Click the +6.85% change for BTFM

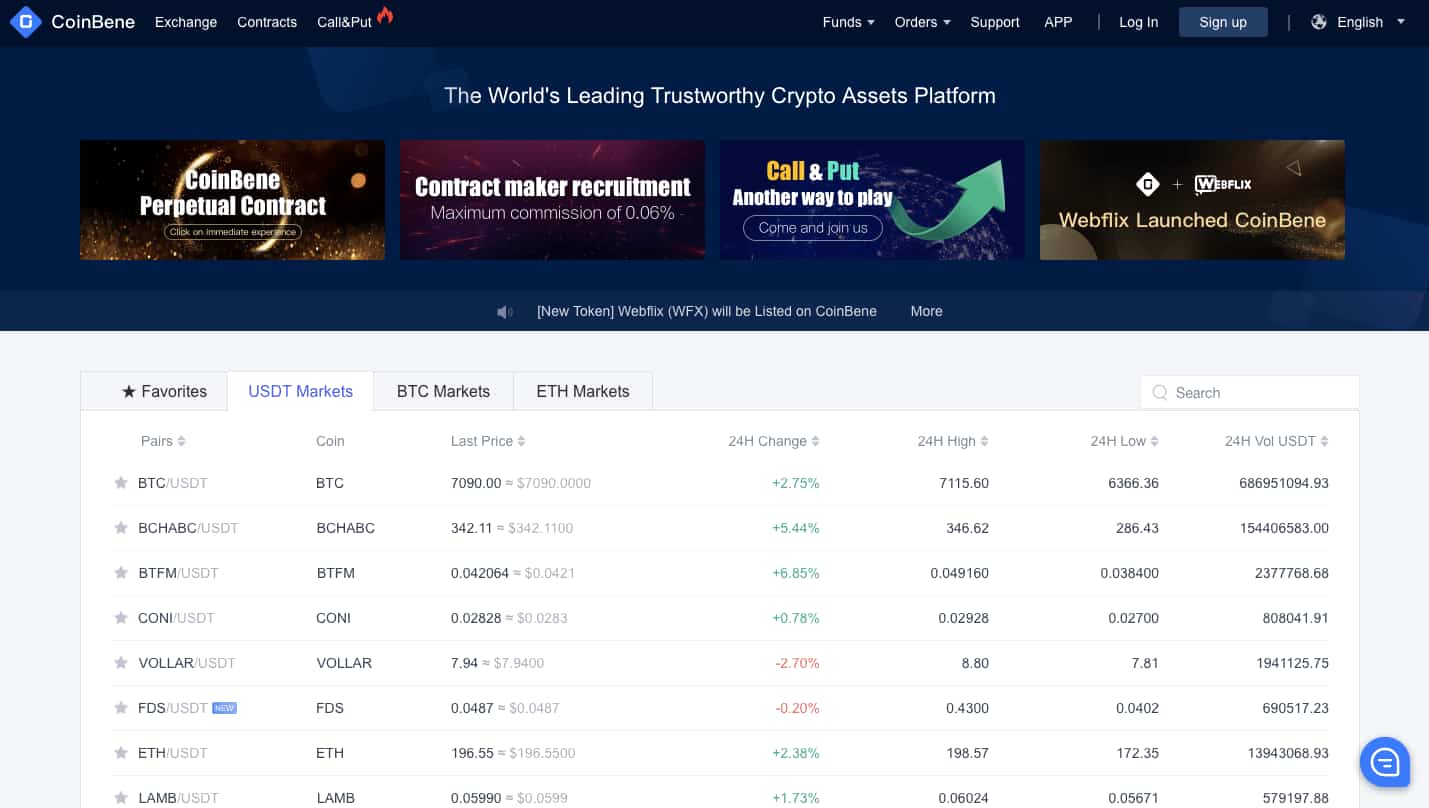coord(796,573)
